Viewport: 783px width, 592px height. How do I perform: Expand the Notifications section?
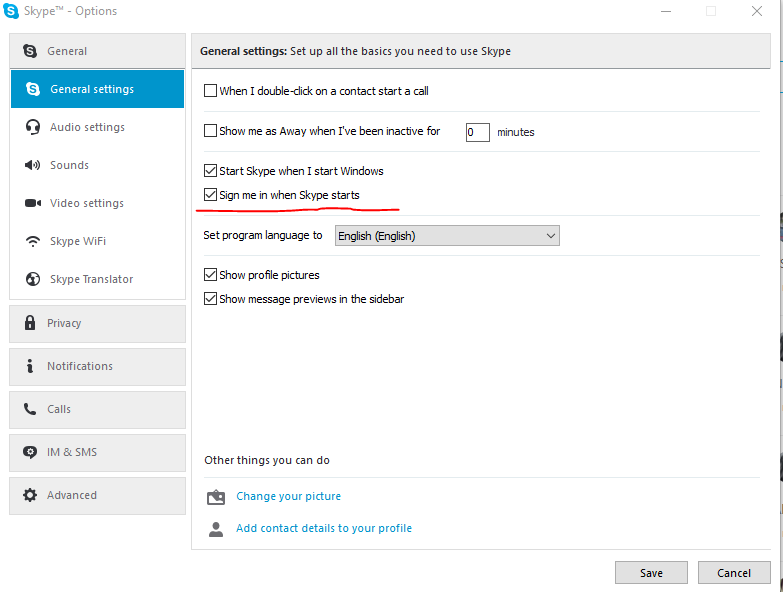97,366
